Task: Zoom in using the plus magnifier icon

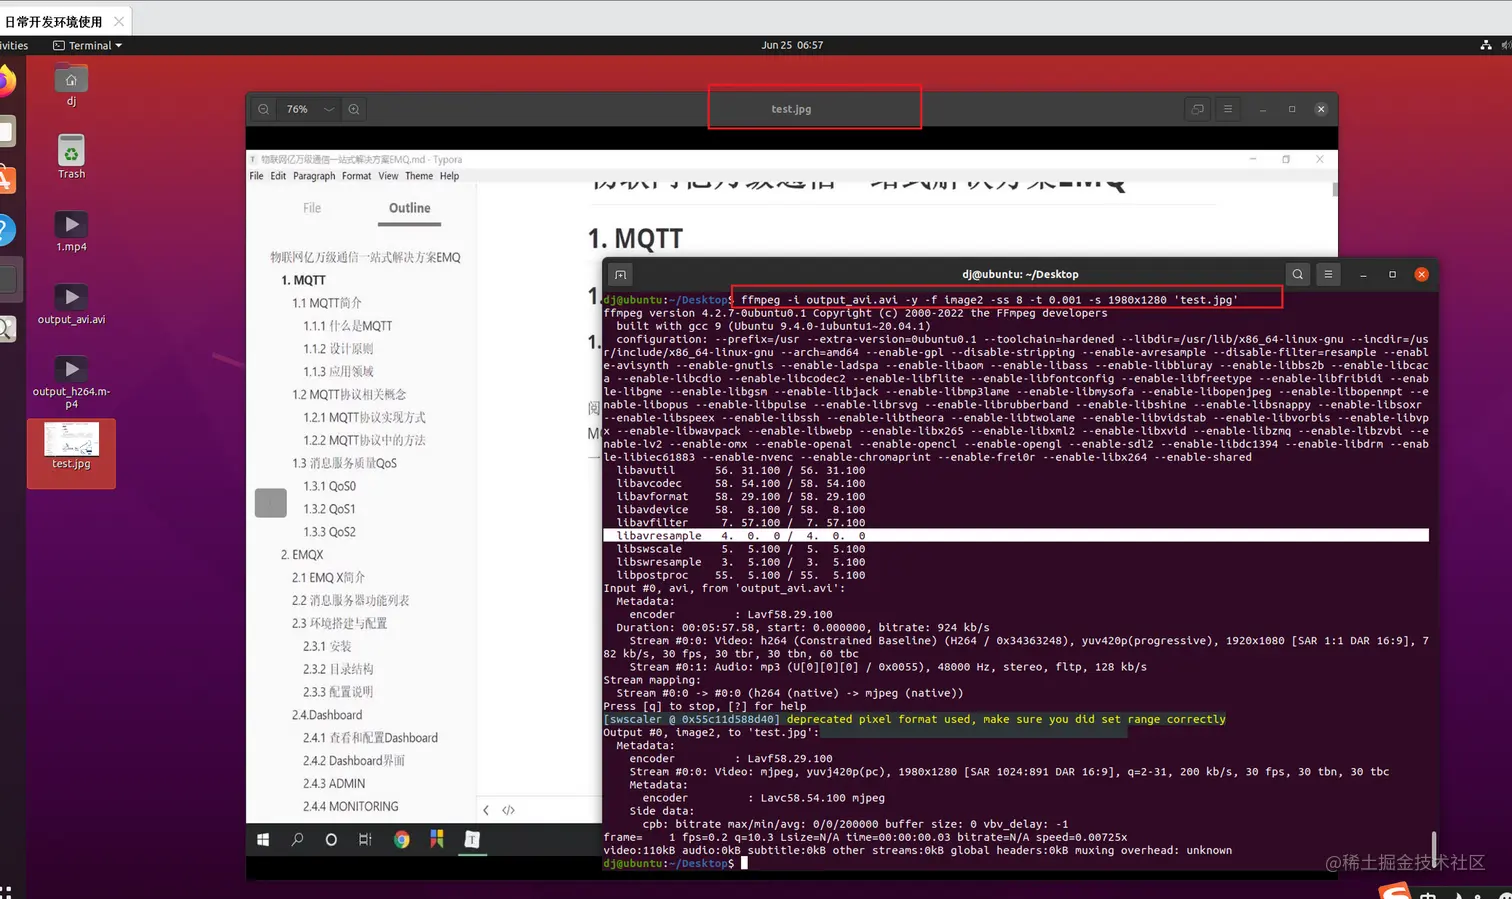Action: tap(354, 109)
